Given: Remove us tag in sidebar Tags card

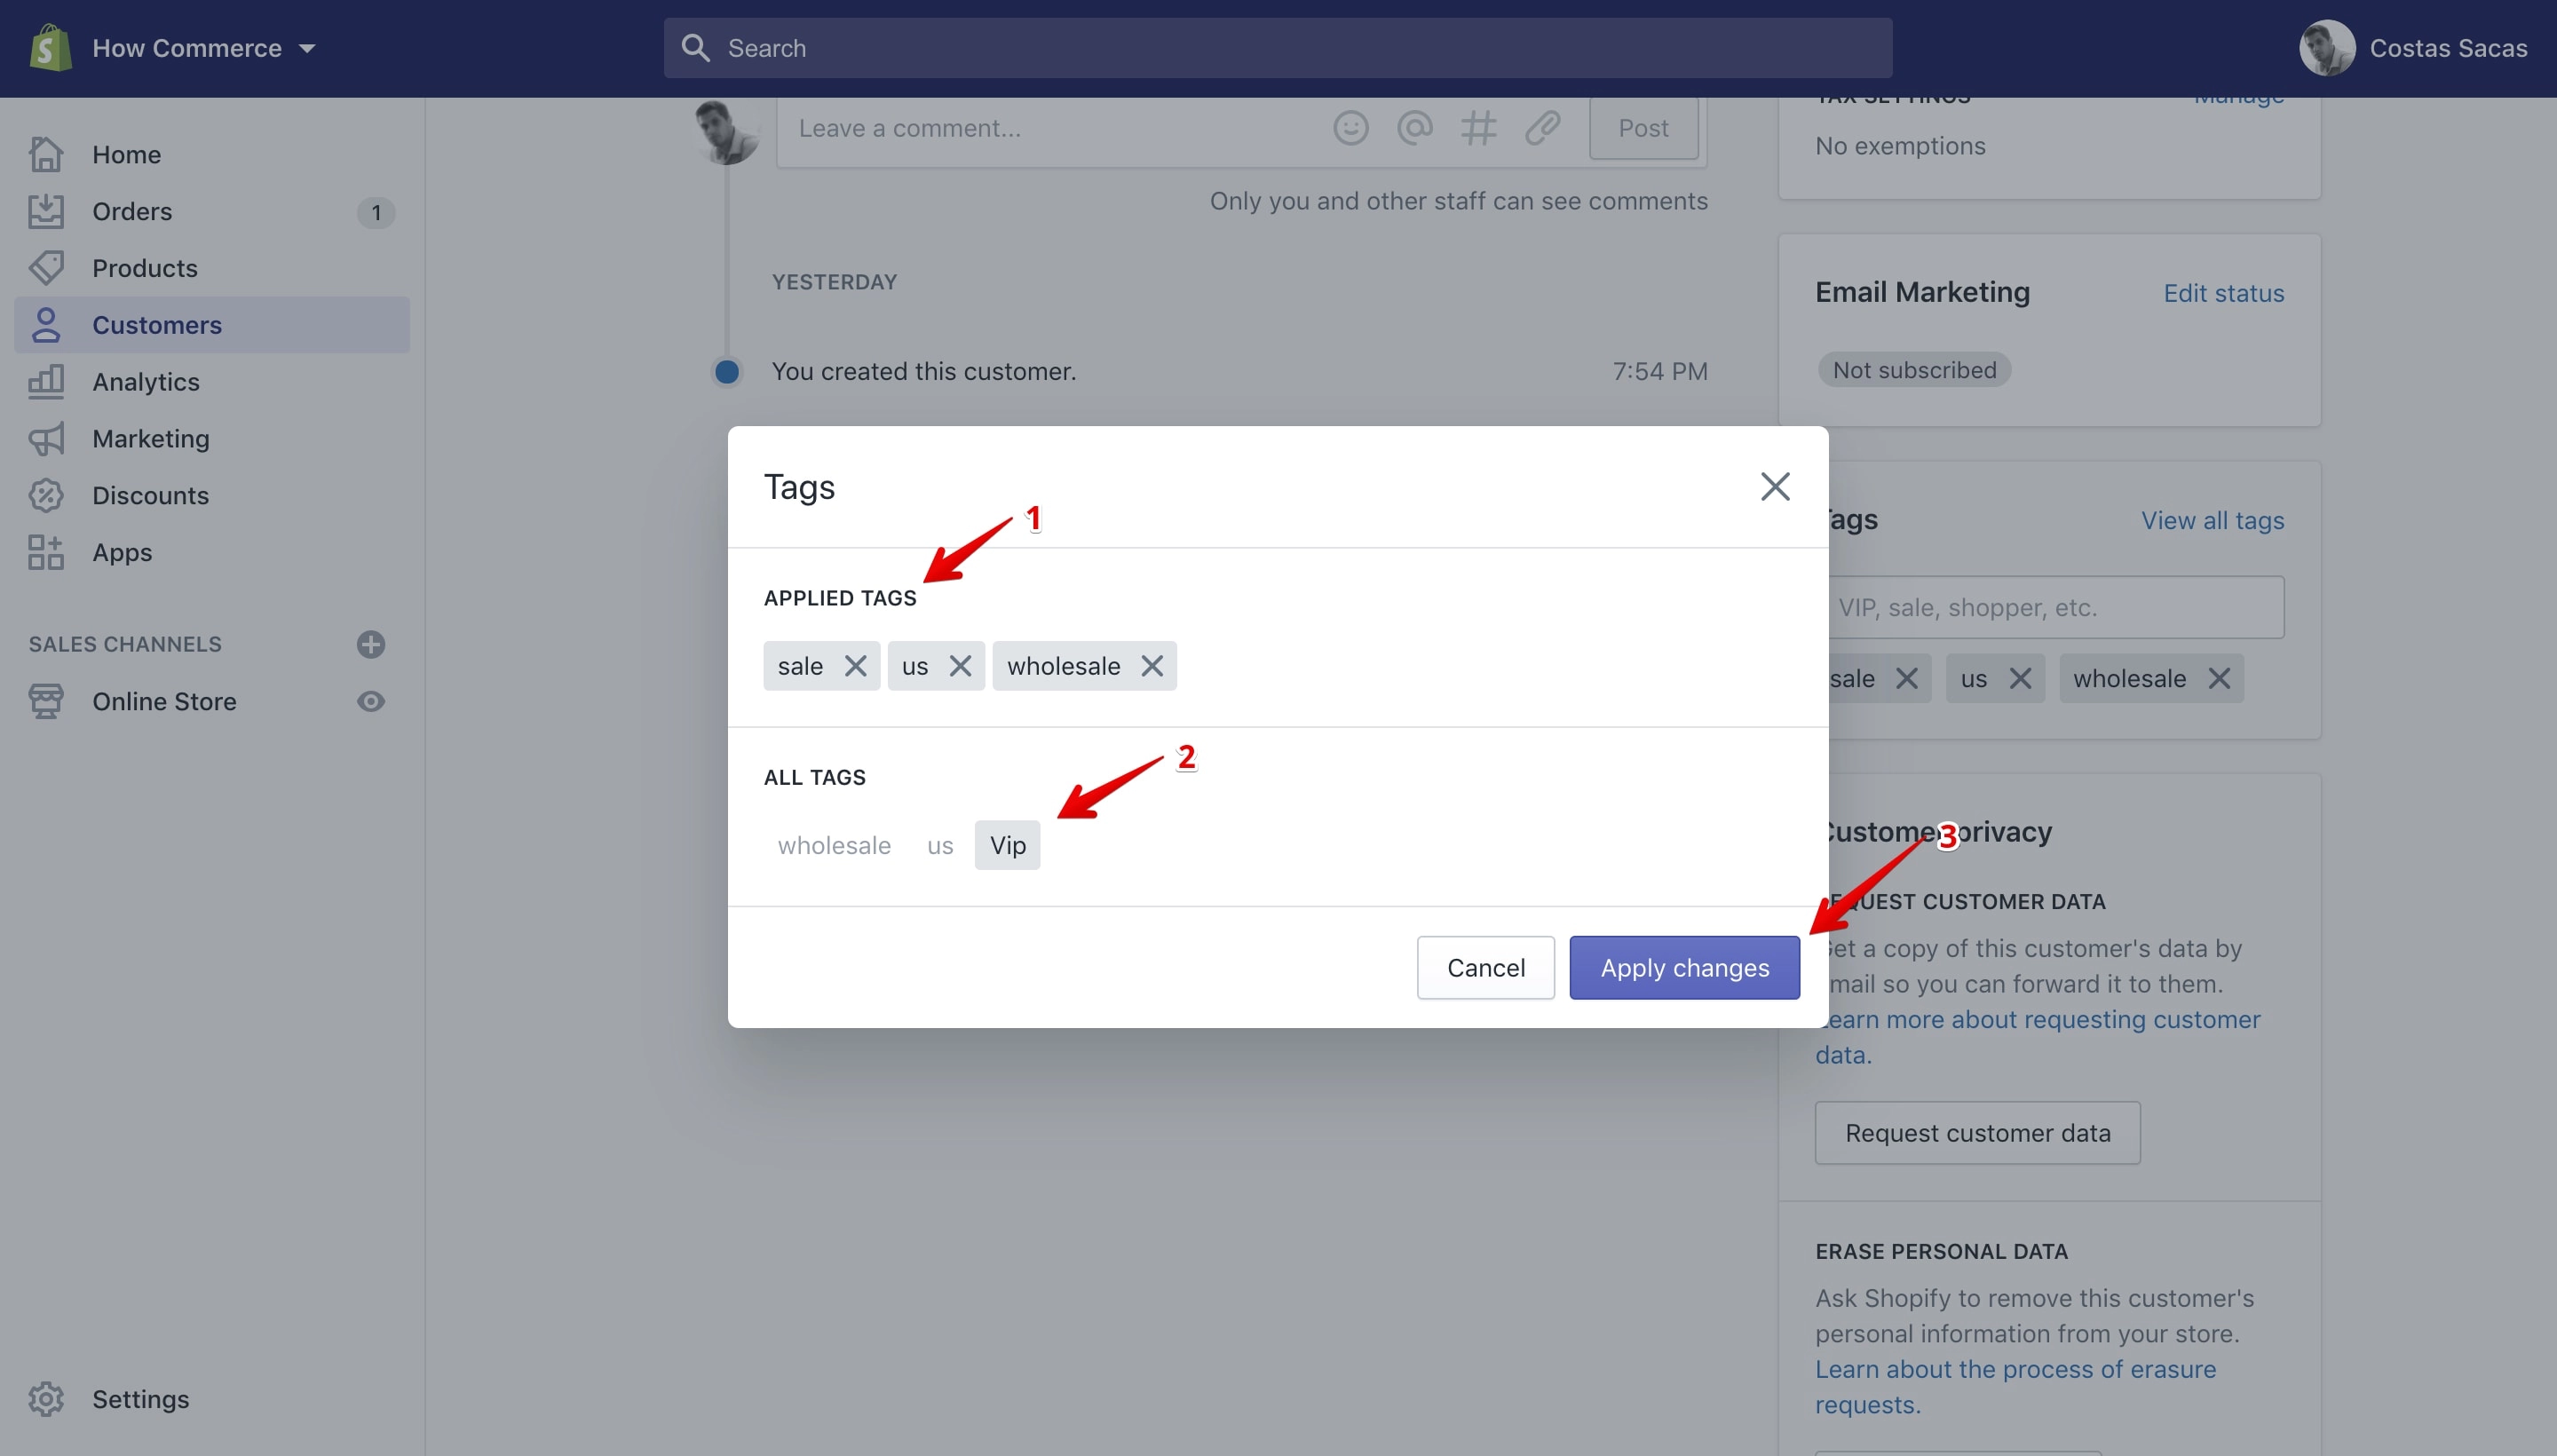Looking at the screenshot, I should pos(2020,679).
